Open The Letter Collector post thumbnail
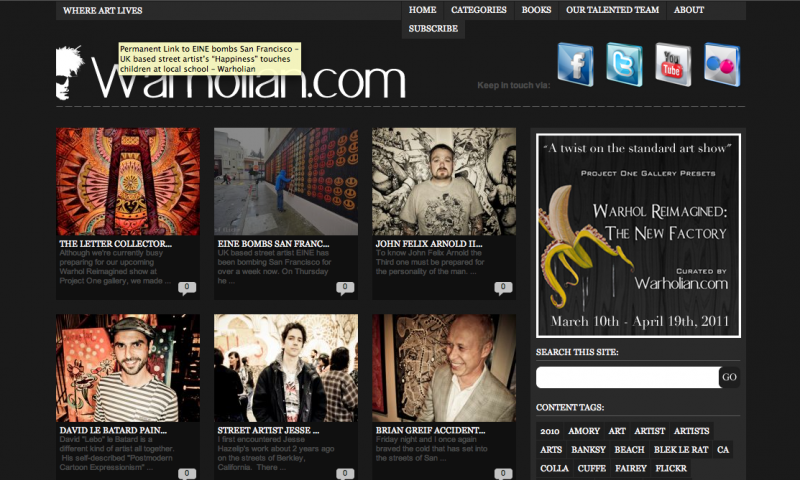 pyautogui.click(x=128, y=182)
